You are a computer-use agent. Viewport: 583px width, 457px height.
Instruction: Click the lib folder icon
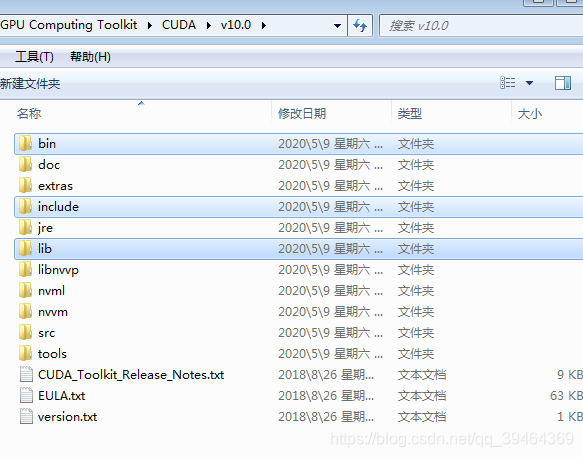25,248
